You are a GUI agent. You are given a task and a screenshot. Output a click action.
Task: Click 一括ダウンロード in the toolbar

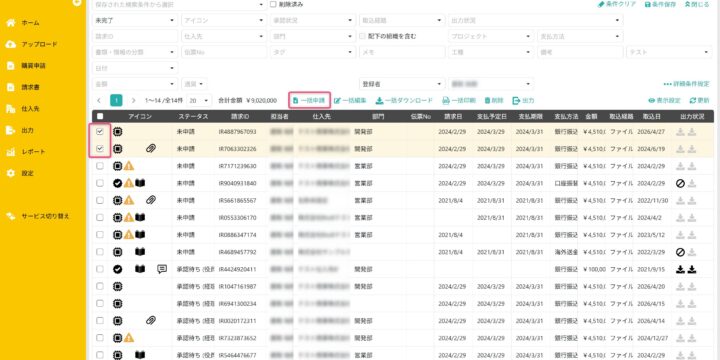coord(404,100)
